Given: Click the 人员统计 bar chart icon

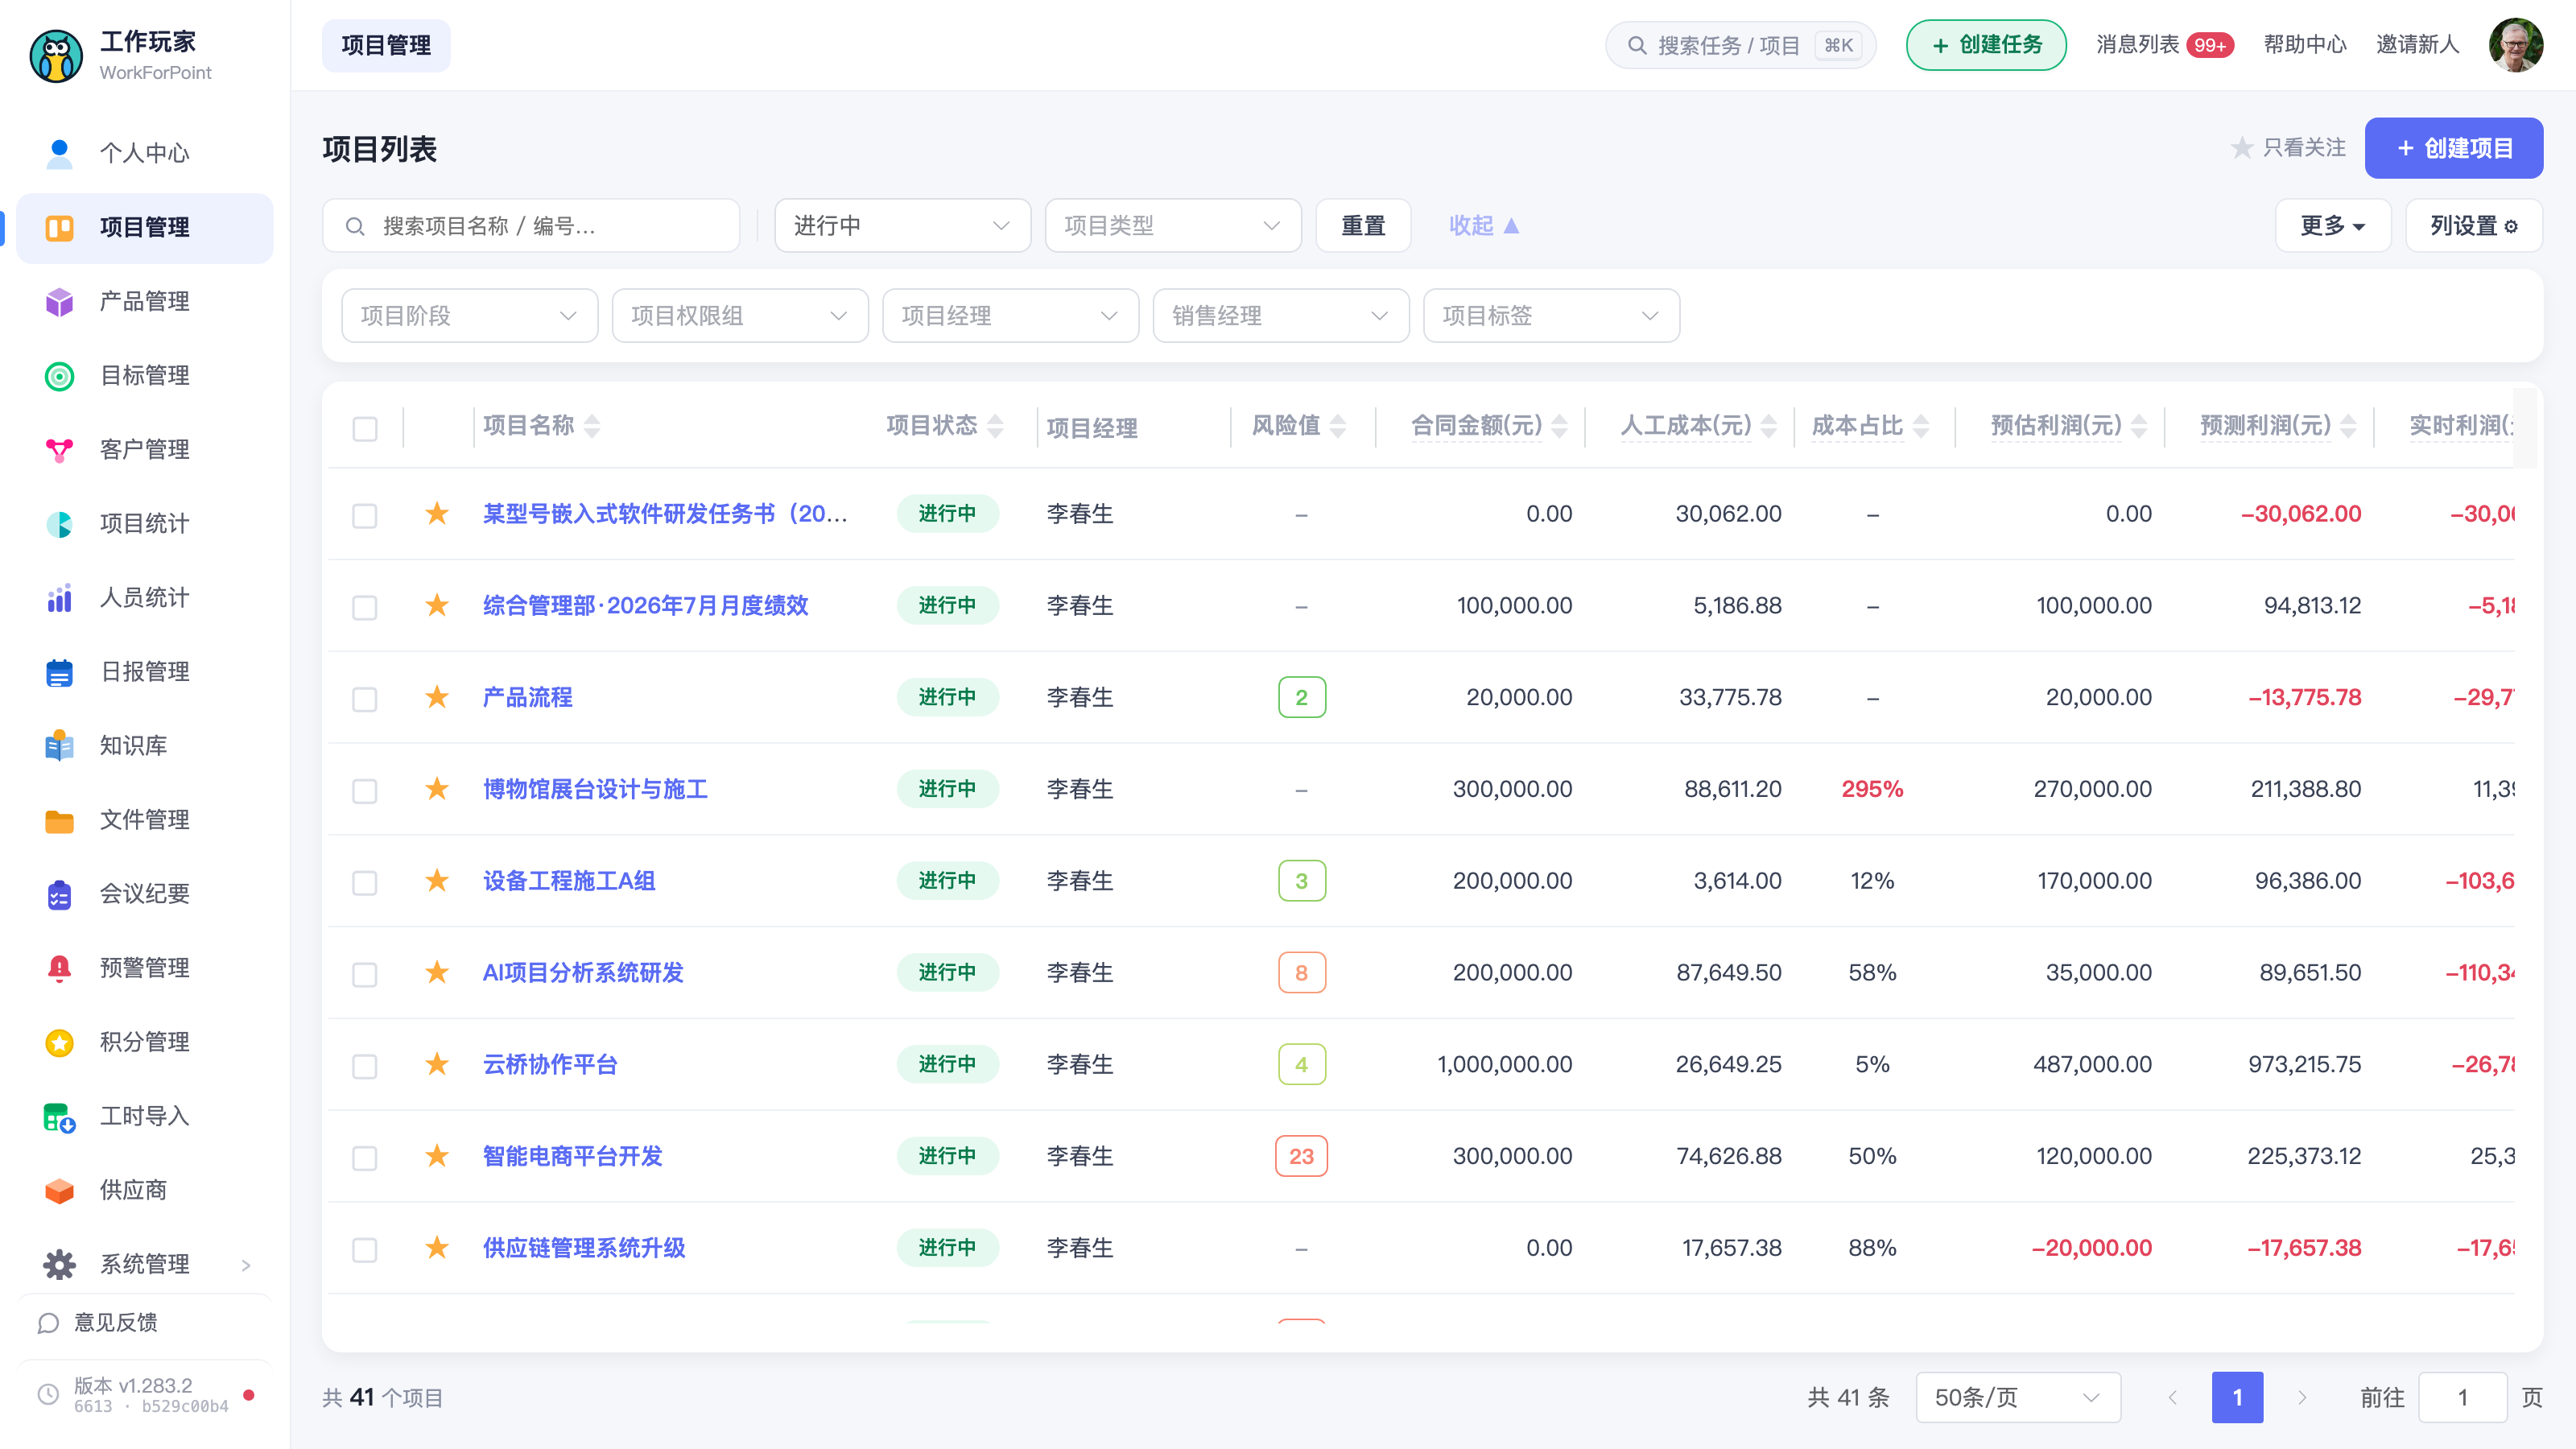Looking at the screenshot, I should pos(59,597).
